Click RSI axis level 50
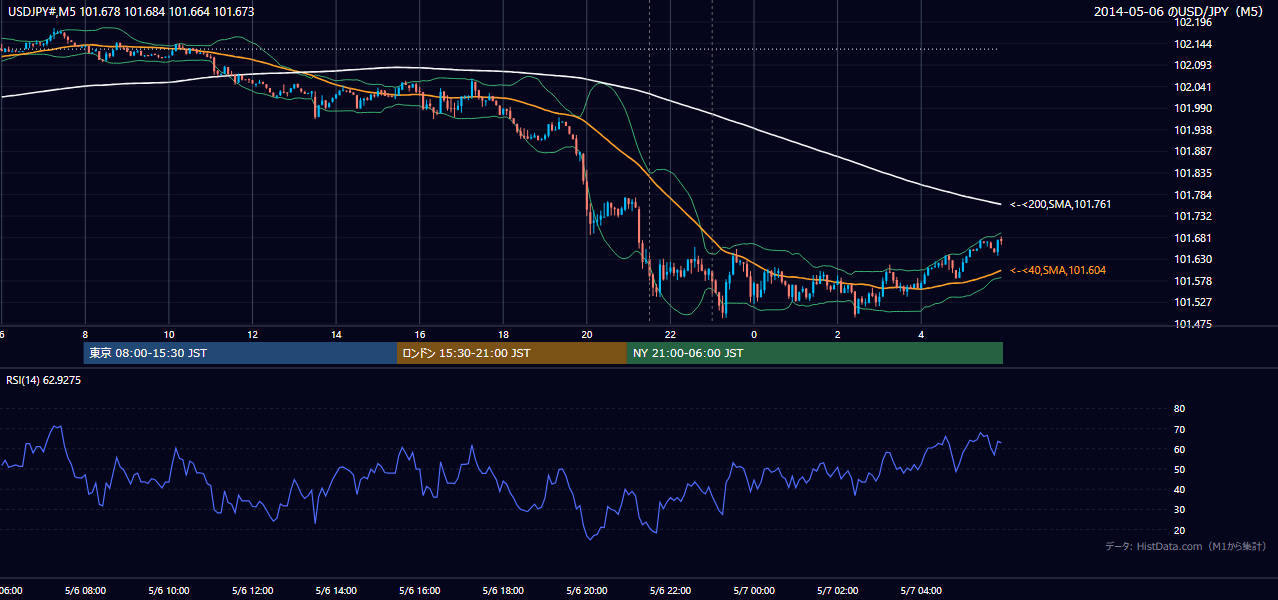 coord(1179,469)
